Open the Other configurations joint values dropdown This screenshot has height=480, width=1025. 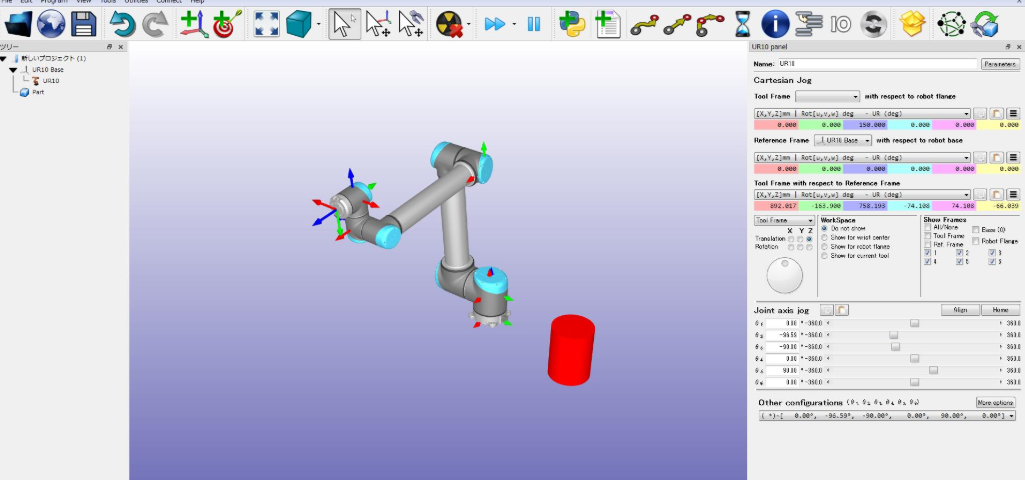(886, 415)
